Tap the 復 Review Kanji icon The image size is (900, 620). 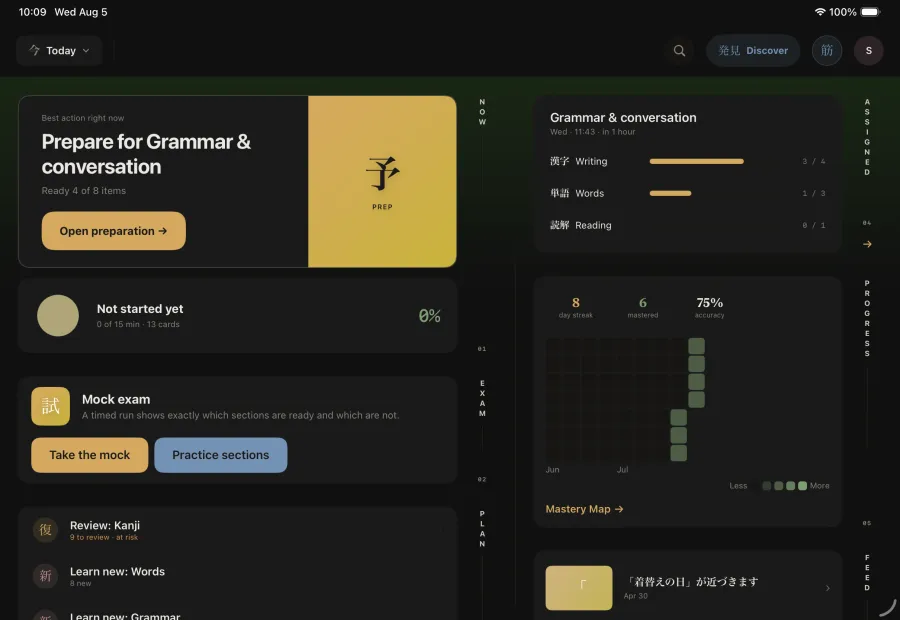pyautogui.click(x=45, y=530)
